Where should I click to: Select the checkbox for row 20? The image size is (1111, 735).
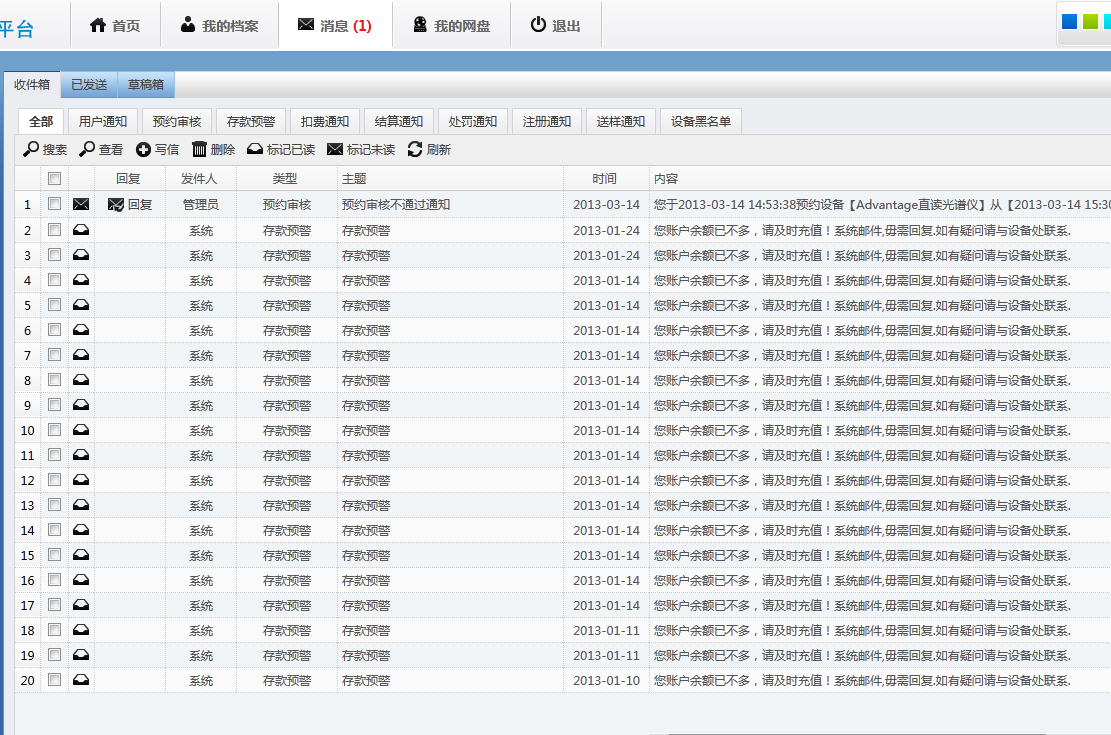(x=55, y=680)
